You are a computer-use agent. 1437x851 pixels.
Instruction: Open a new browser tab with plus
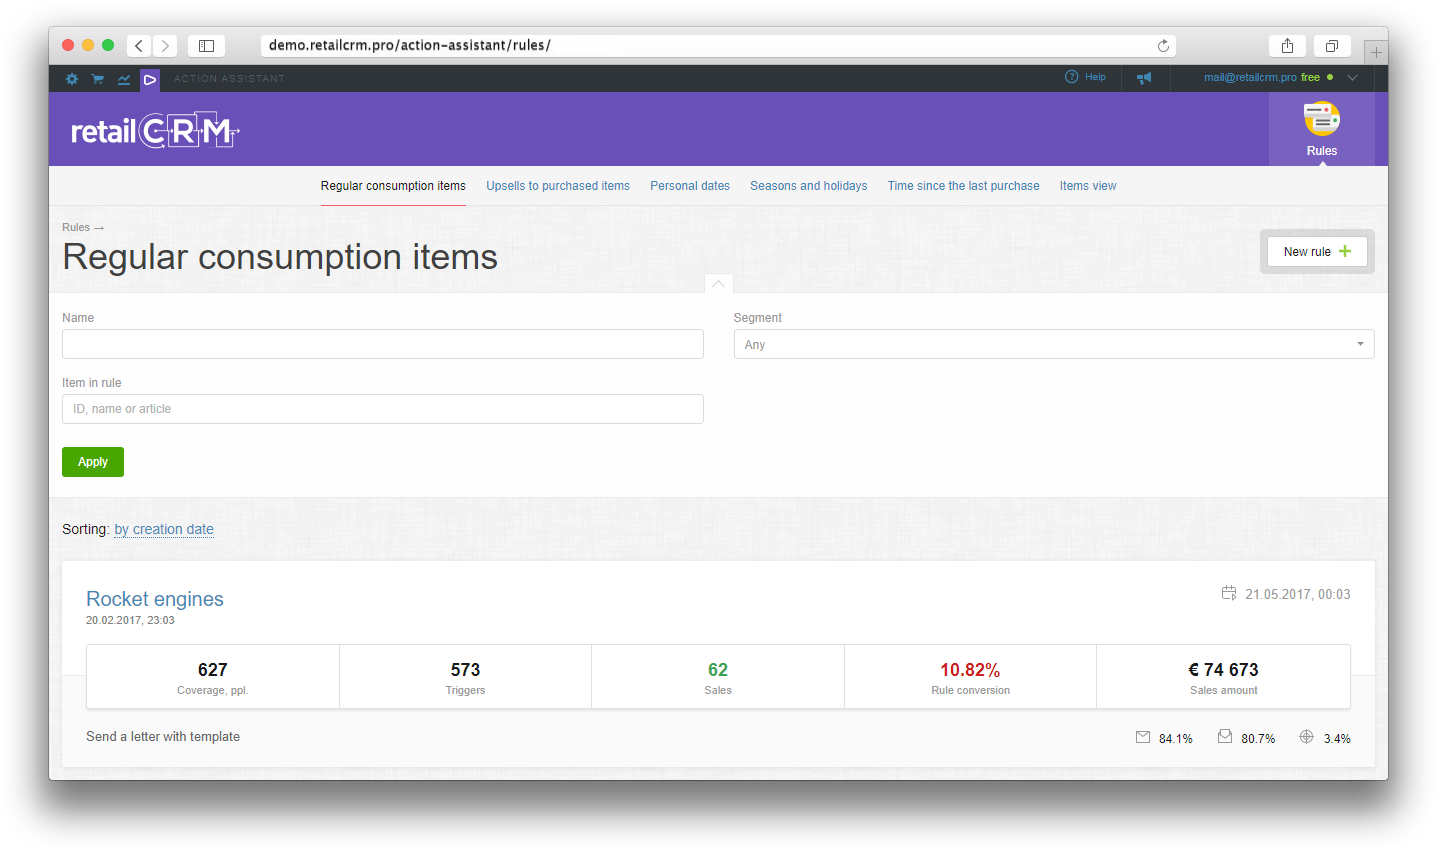point(1376,52)
